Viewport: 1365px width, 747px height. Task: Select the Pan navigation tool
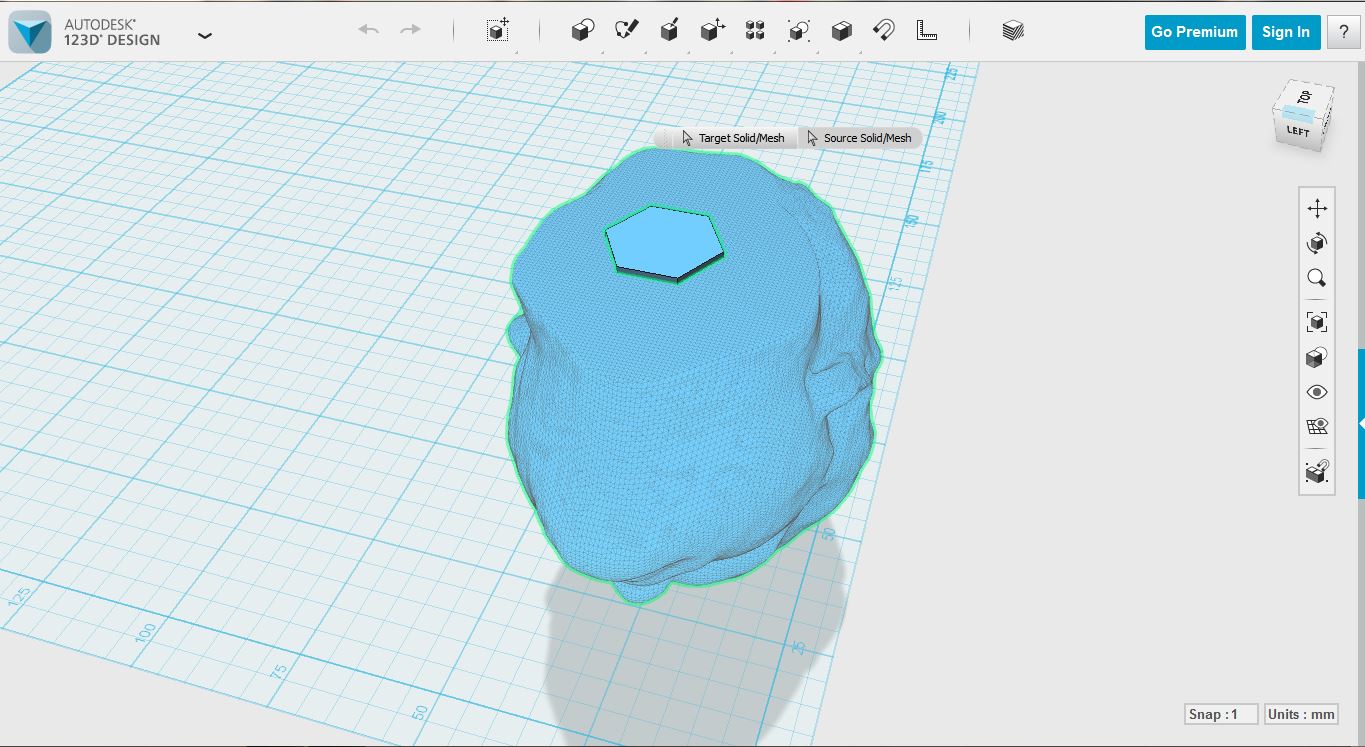tap(1317, 208)
